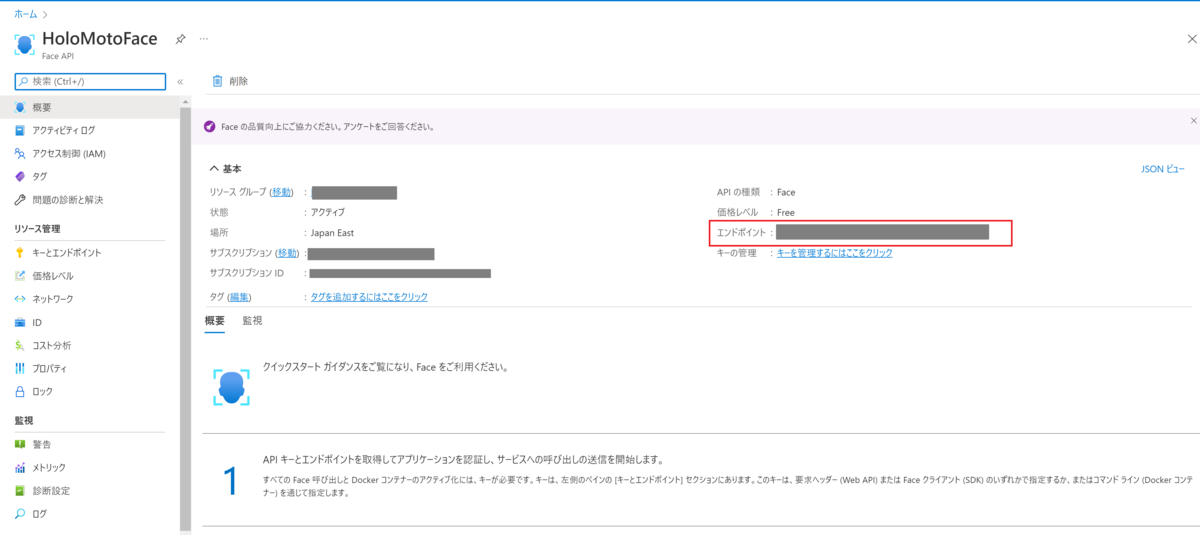1200x535 pixels.
Task: Click 移動 link next to サブスクリプション
Action: coord(288,253)
